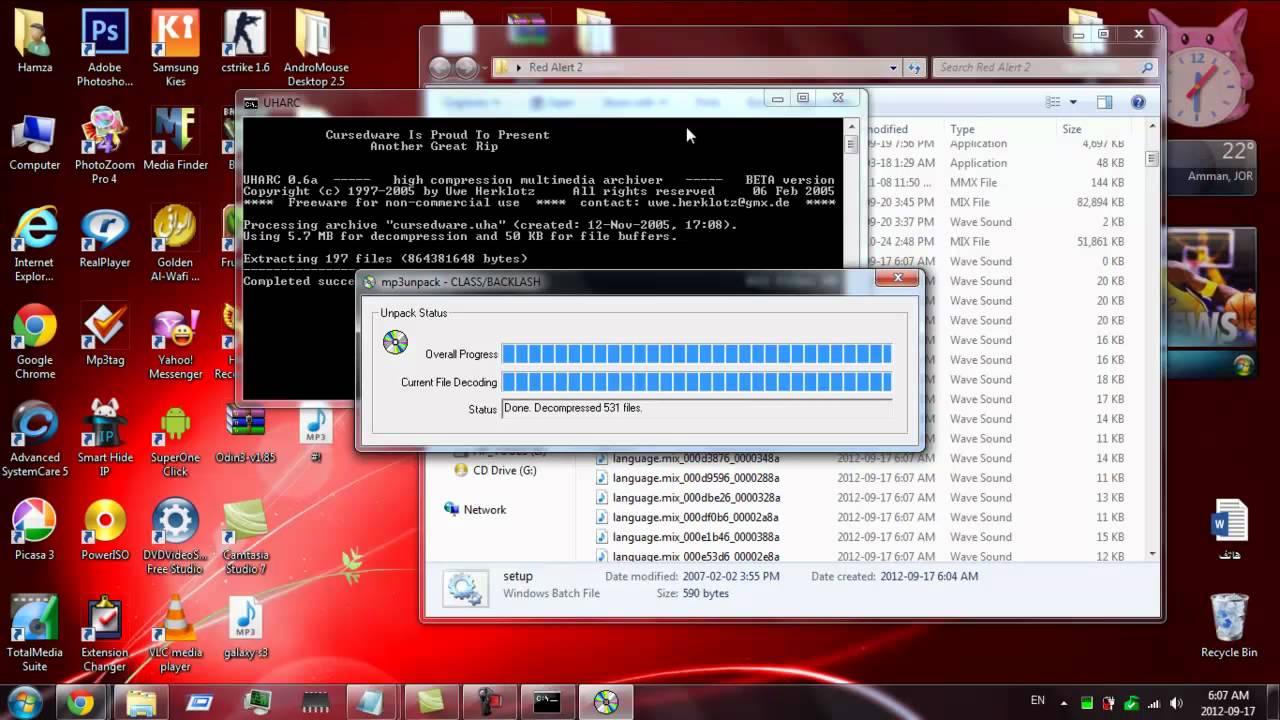Launch the Samsung Kies desktop icon
The width and height of the screenshot is (1280, 720).
tap(175, 47)
